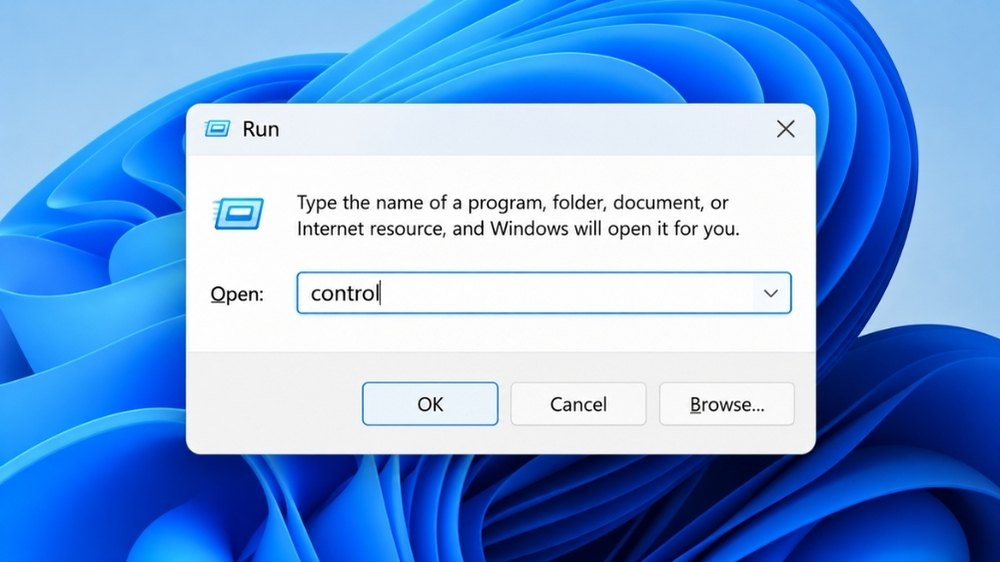Click the 'Type the name of a program' description
This screenshot has height=562, width=1000.
point(518,216)
